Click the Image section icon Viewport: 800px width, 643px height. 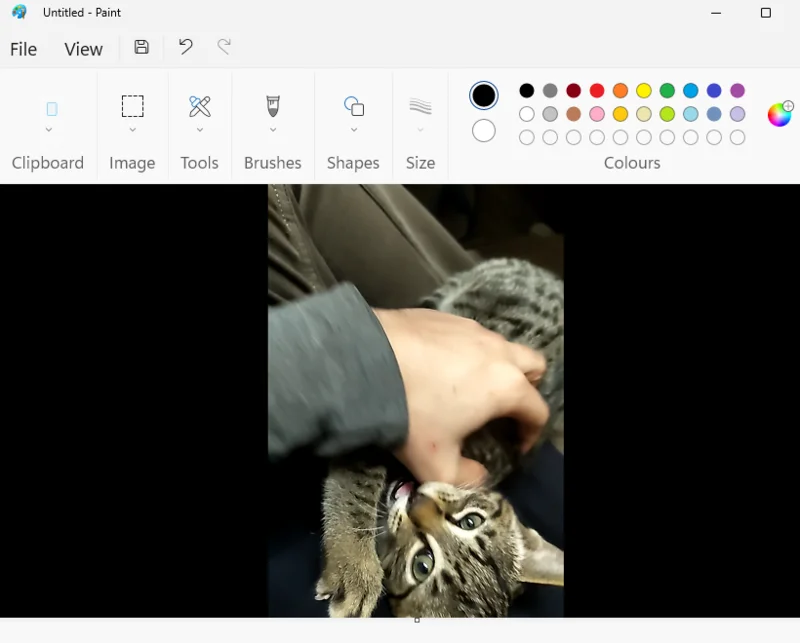click(131, 106)
